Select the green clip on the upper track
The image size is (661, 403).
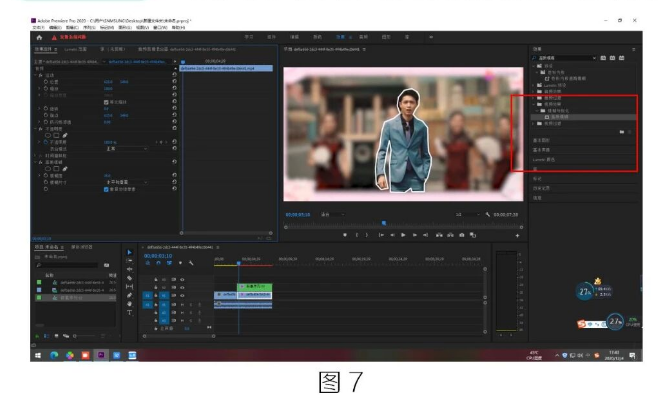coord(254,287)
